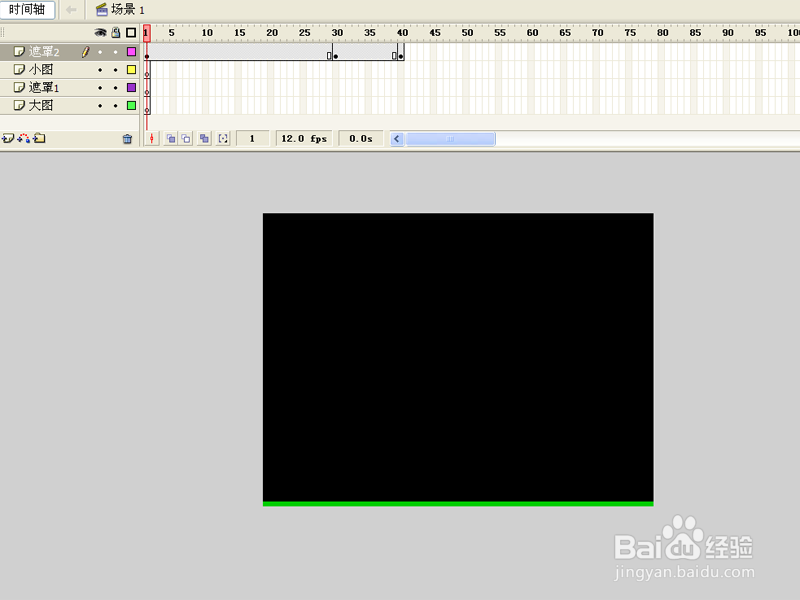Click the green strip at stage bottom
Image resolution: width=800 pixels, height=600 pixels.
pyautogui.click(x=458, y=504)
